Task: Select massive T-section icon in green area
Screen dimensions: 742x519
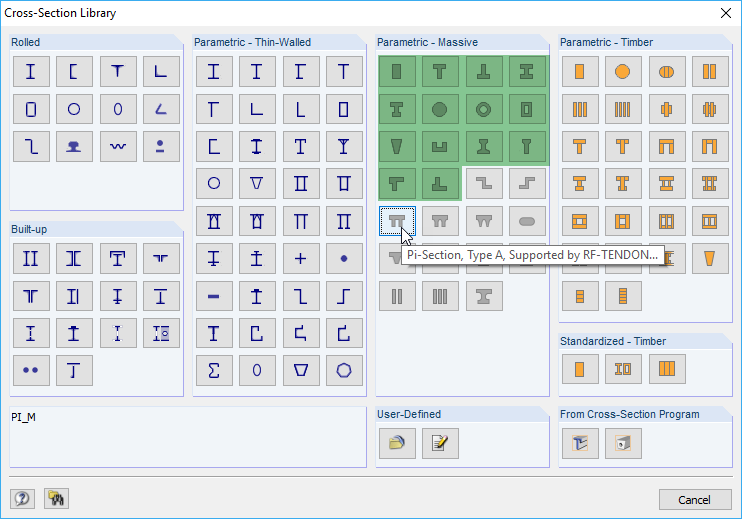Action: tap(440, 71)
